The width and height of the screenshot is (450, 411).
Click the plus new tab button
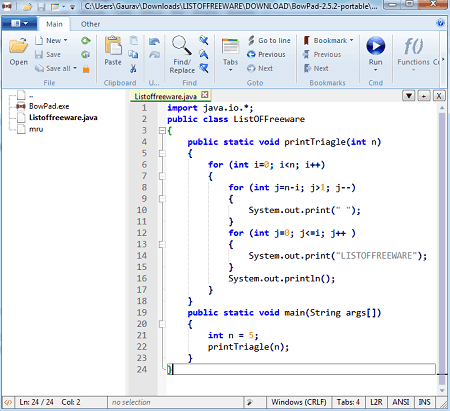pos(424,96)
